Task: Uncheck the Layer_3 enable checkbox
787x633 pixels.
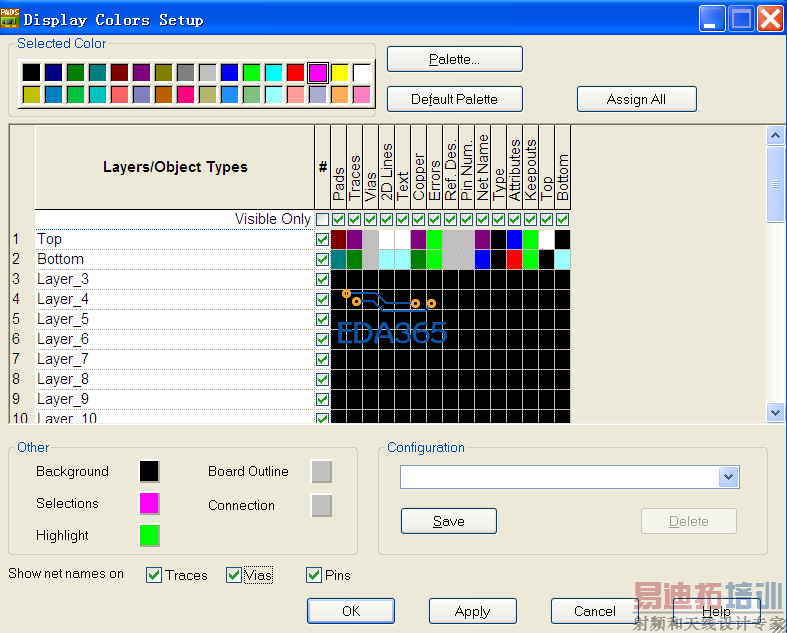Action: pyautogui.click(x=323, y=280)
